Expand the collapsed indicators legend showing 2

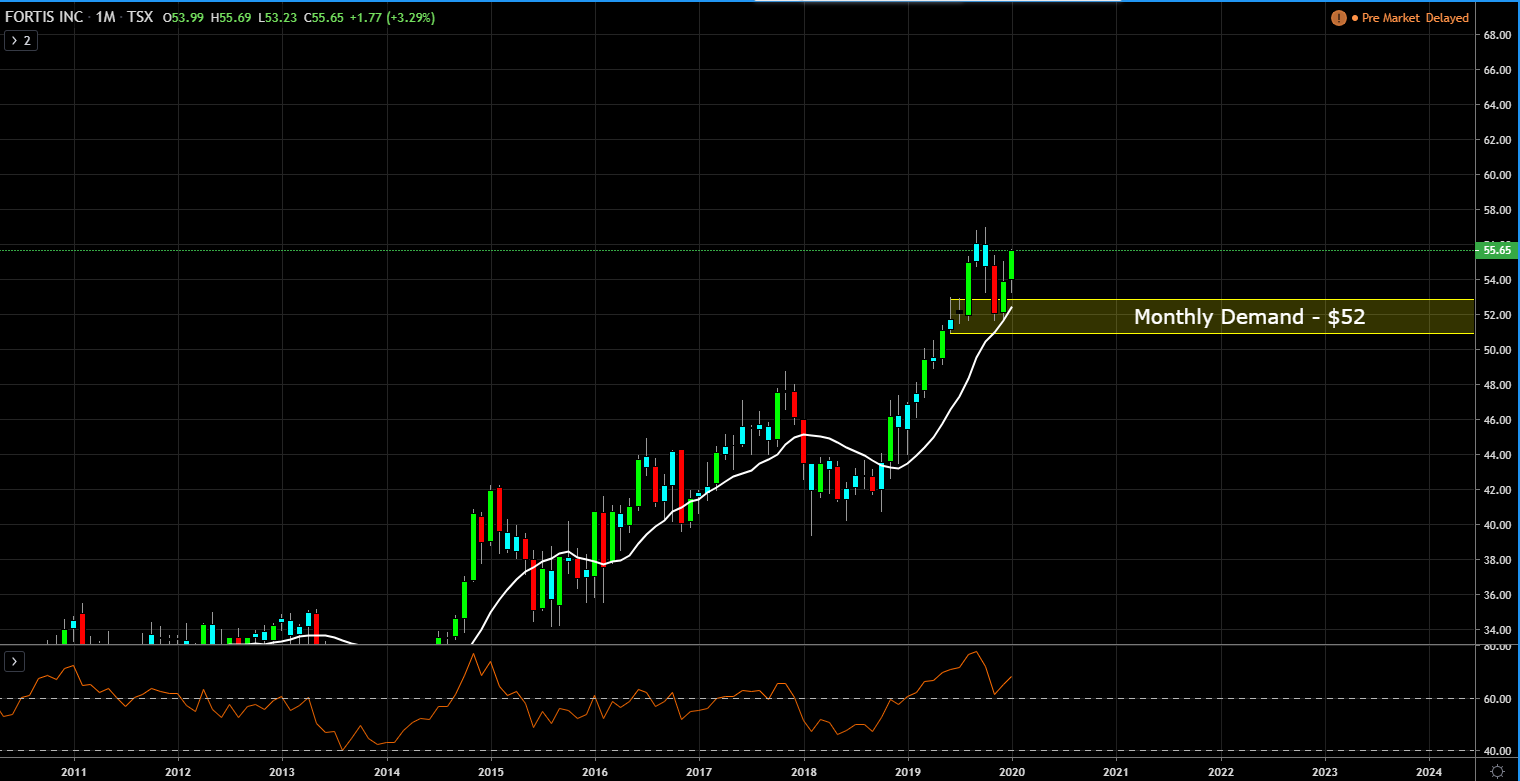point(21,41)
